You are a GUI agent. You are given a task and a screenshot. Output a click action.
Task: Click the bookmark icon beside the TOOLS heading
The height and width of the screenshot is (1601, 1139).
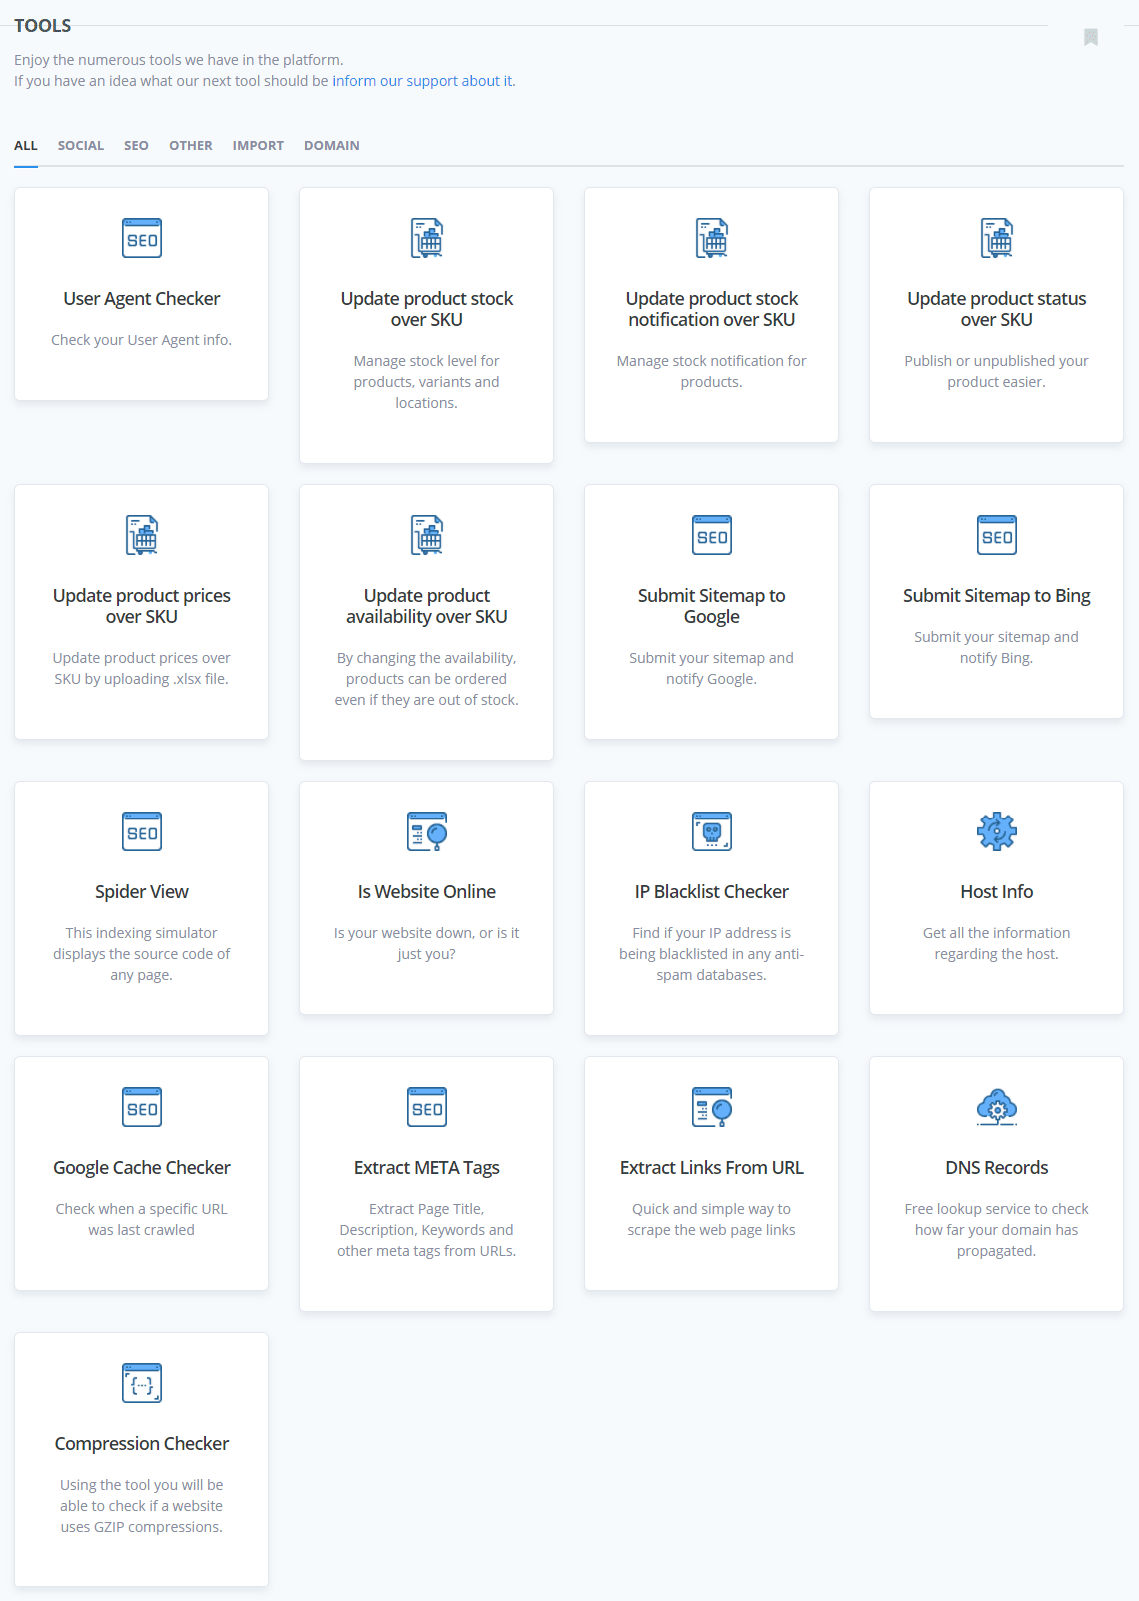[x=1091, y=37]
